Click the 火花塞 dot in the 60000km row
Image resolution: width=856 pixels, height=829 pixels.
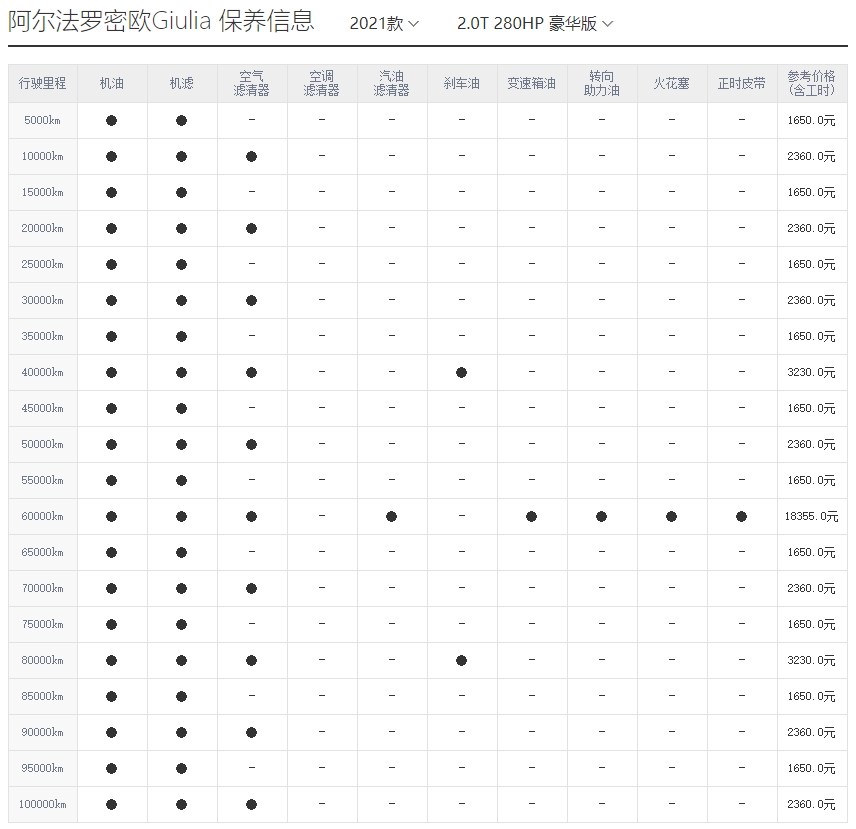[x=671, y=517]
